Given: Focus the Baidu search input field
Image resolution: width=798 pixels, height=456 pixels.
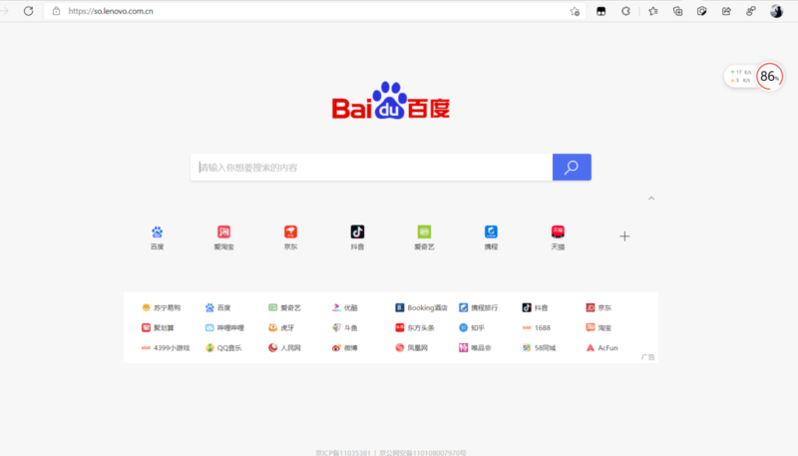Looking at the screenshot, I should (x=370, y=167).
